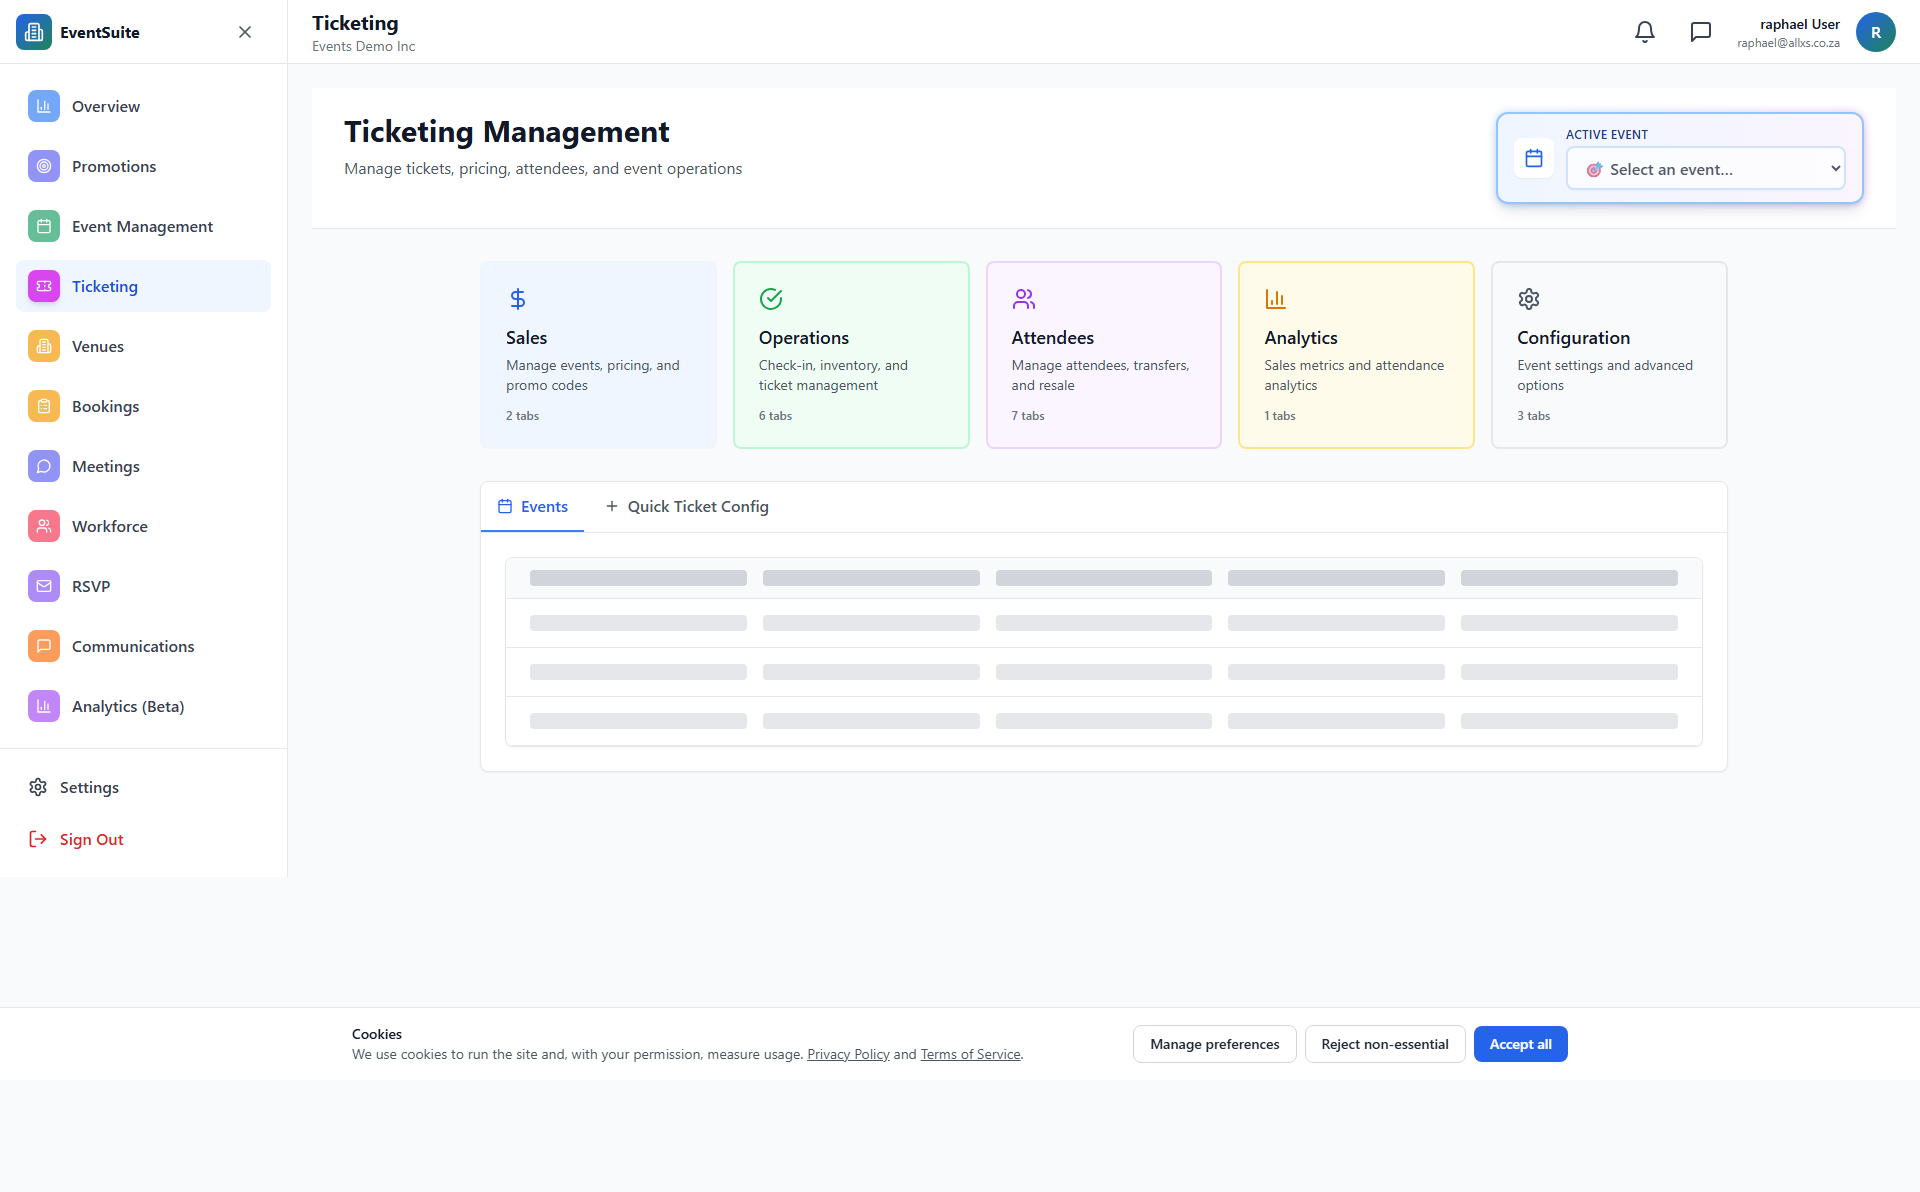Switch to the Quick Ticket Config tab
This screenshot has width=1920, height=1192.
click(687, 506)
